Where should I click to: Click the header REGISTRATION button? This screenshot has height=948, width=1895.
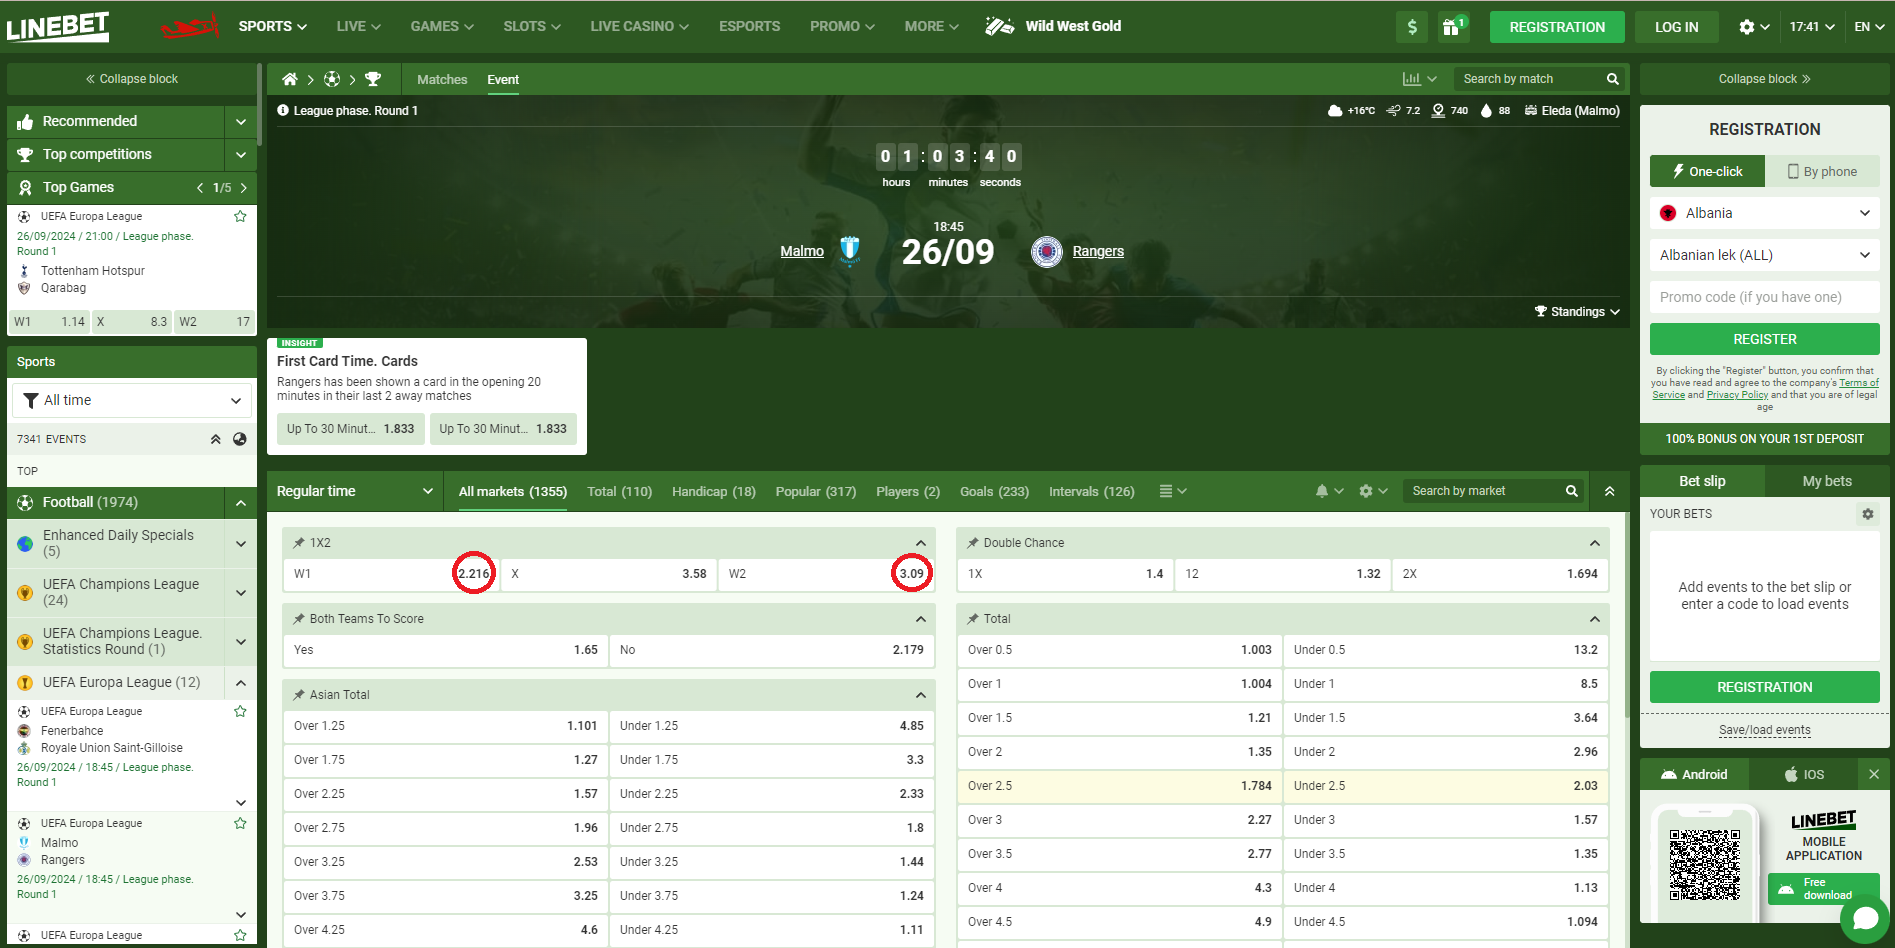tap(1557, 27)
